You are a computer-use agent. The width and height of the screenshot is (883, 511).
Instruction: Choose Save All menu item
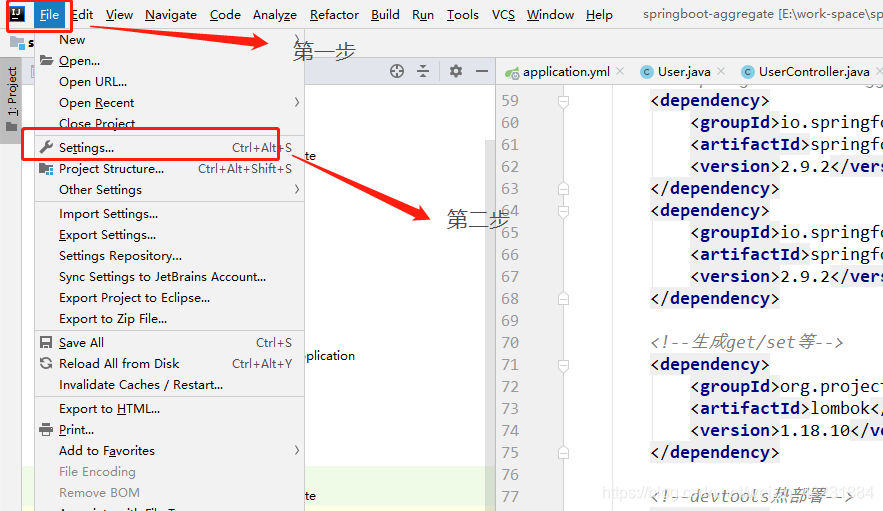tap(170, 343)
